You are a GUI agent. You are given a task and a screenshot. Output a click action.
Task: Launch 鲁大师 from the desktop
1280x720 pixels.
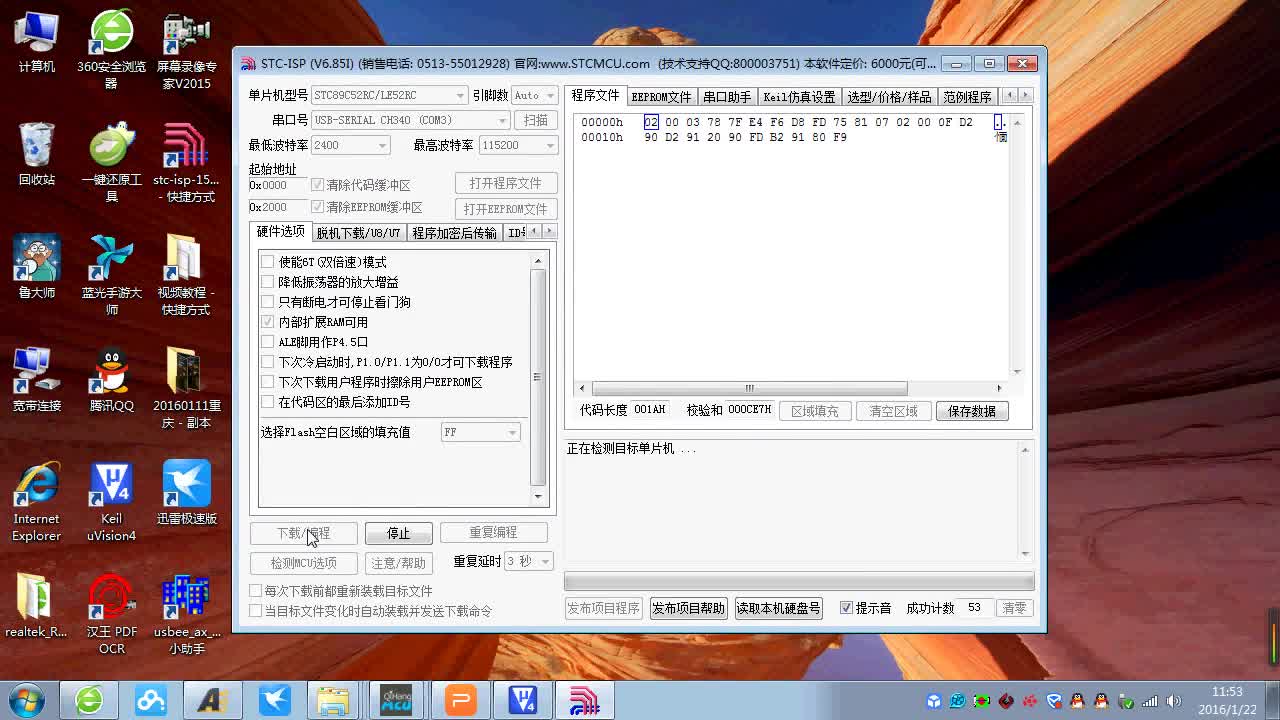[37, 268]
